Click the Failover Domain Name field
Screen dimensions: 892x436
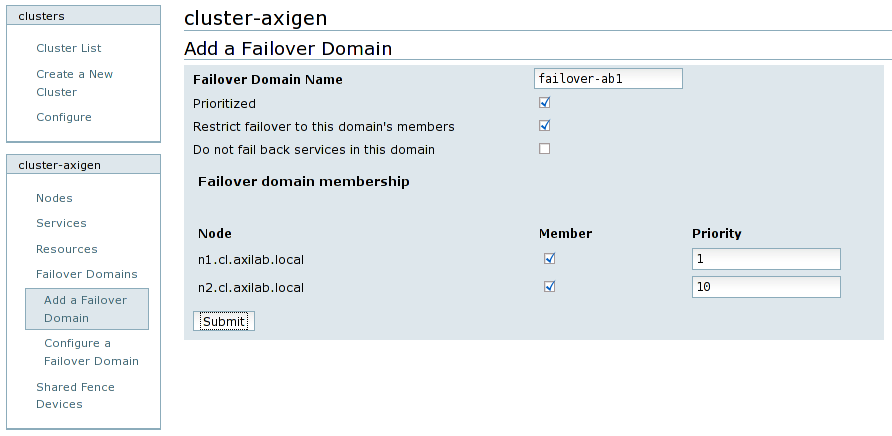pyautogui.click(x=608, y=79)
